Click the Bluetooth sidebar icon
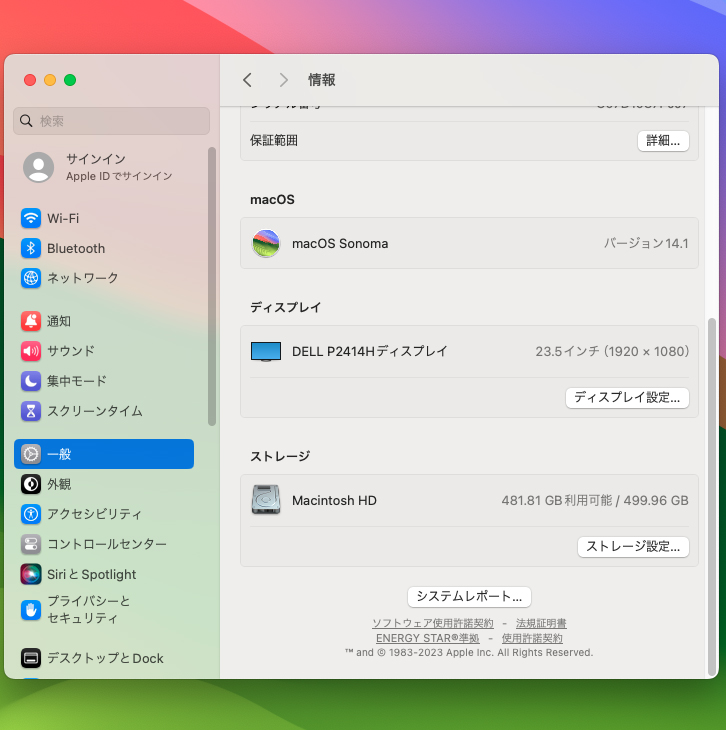 tap(31, 248)
